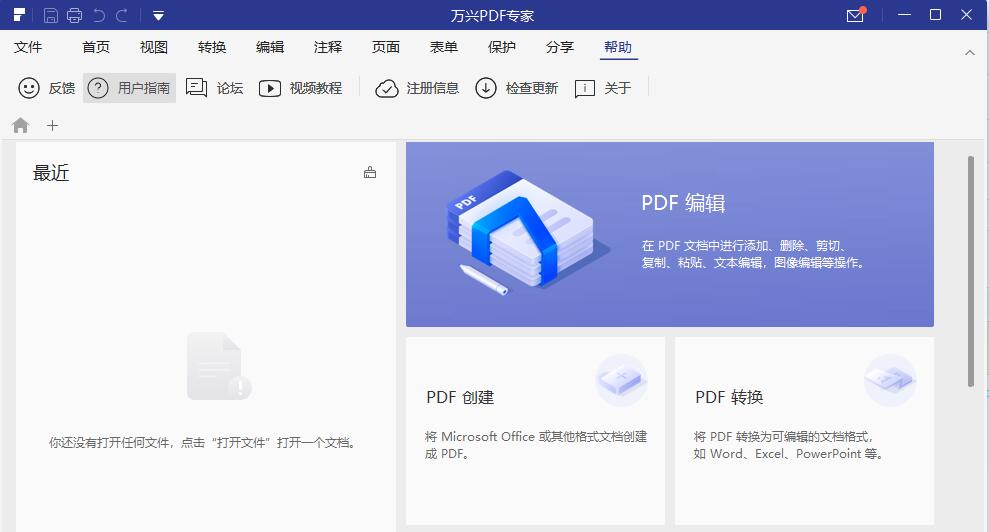Image resolution: width=989 pixels, height=532 pixels.
Task: Open the PDF 编辑 banner
Action: (x=669, y=234)
